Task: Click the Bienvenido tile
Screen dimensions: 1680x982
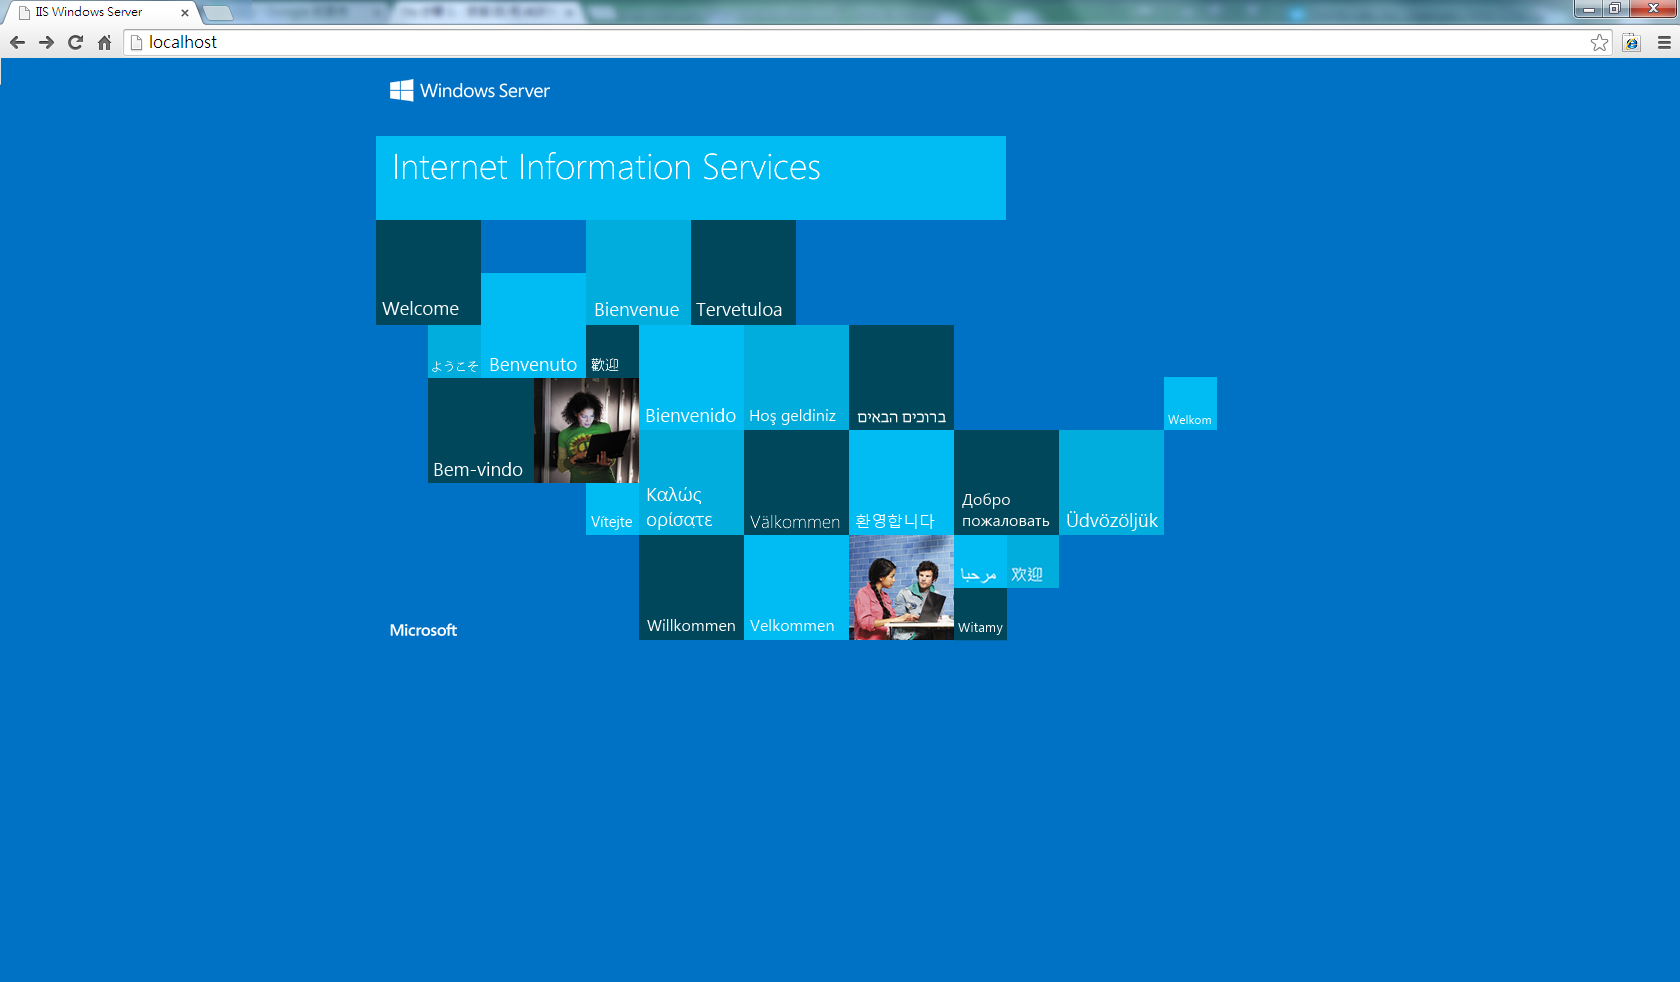Action: pyautogui.click(x=691, y=377)
